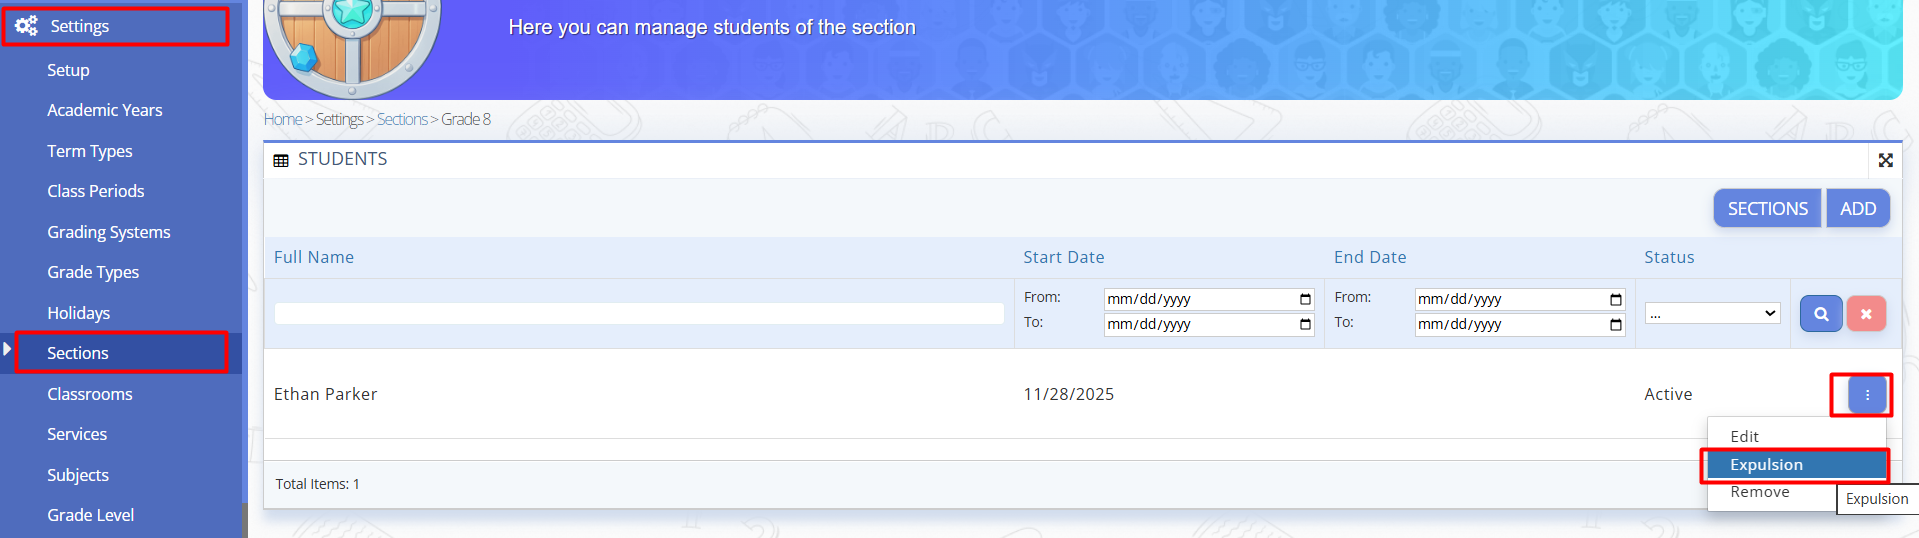Choose Remove in the student actions menu
This screenshot has height=538, width=1919.
tap(1760, 492)
